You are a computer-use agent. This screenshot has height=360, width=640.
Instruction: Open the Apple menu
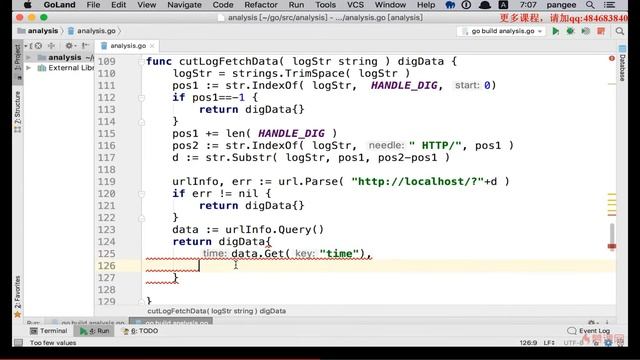[x=27, y=5]
